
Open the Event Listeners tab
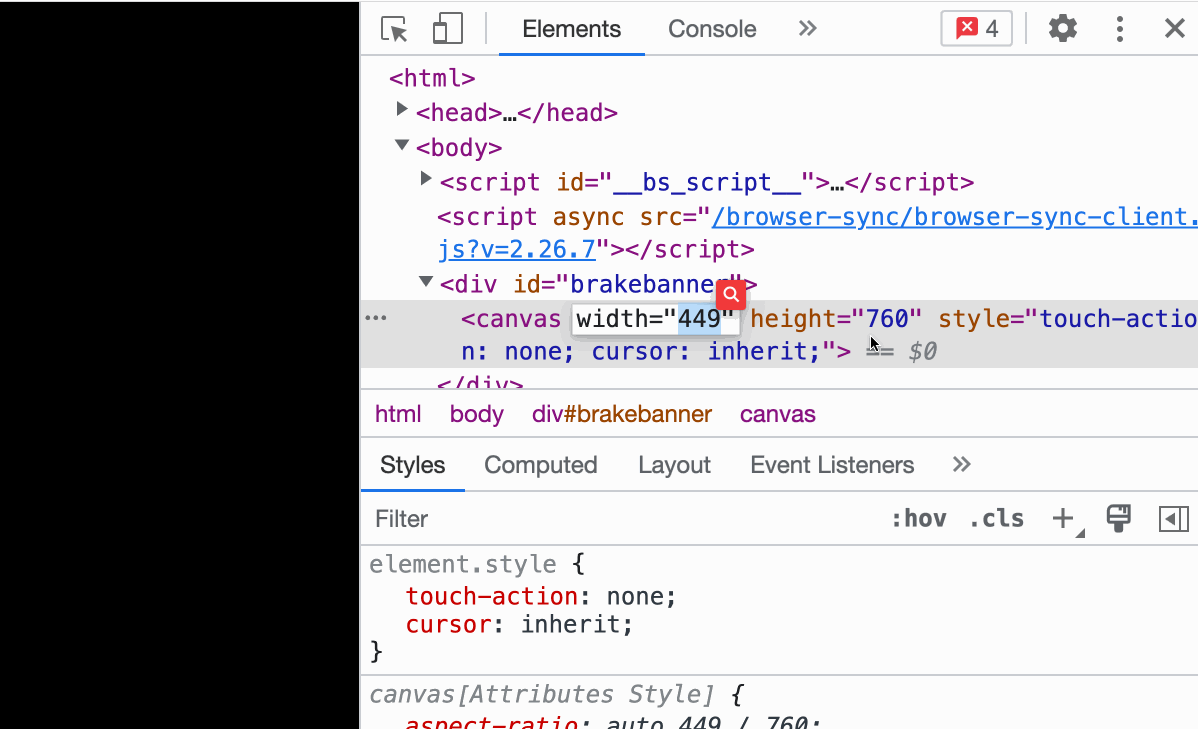pyautogui.click(x=832, y=465)
